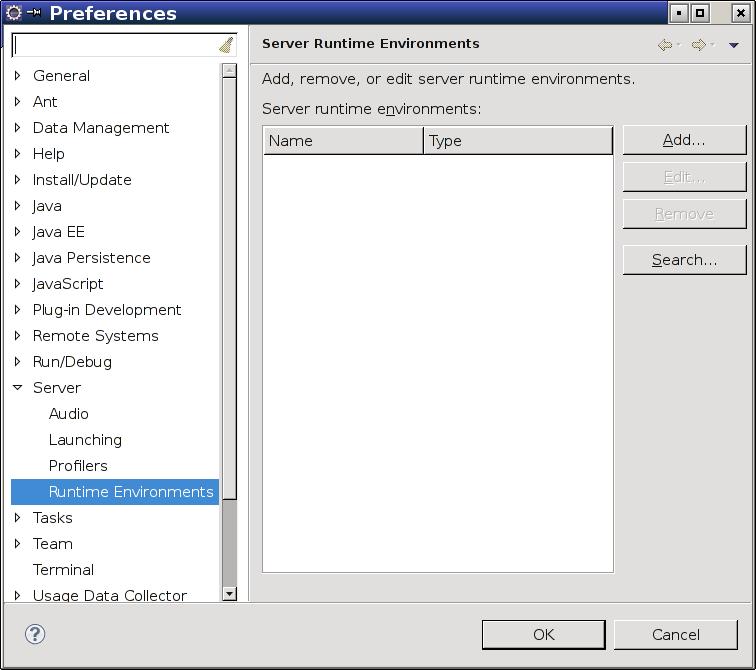Click the Preferences window gear icon
The image size is (756, 670).
[14, 13]
